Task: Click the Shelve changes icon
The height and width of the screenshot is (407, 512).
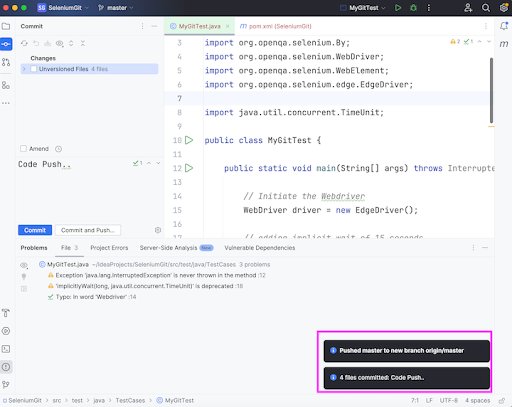Action: [x=48, y=43]
